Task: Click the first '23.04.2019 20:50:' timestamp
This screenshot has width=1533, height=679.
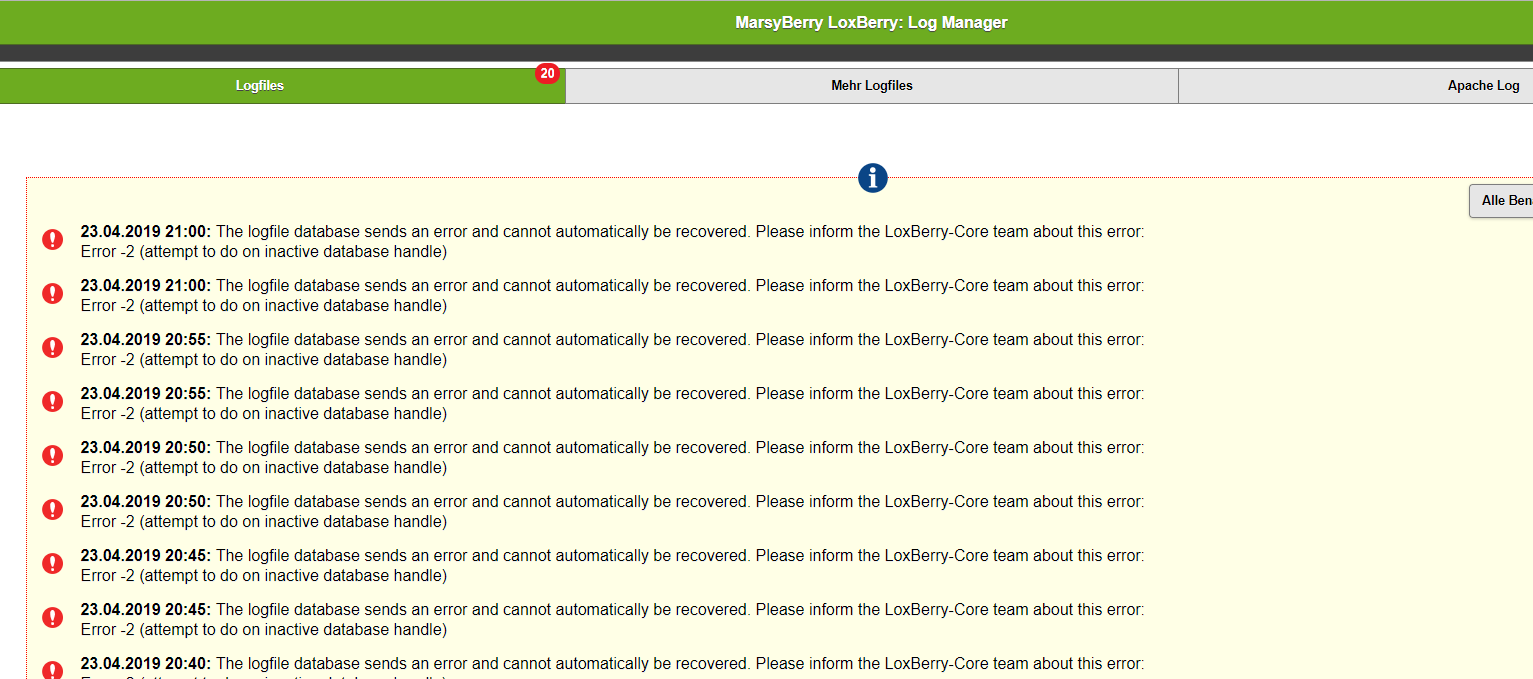Action: click(146, 448)
